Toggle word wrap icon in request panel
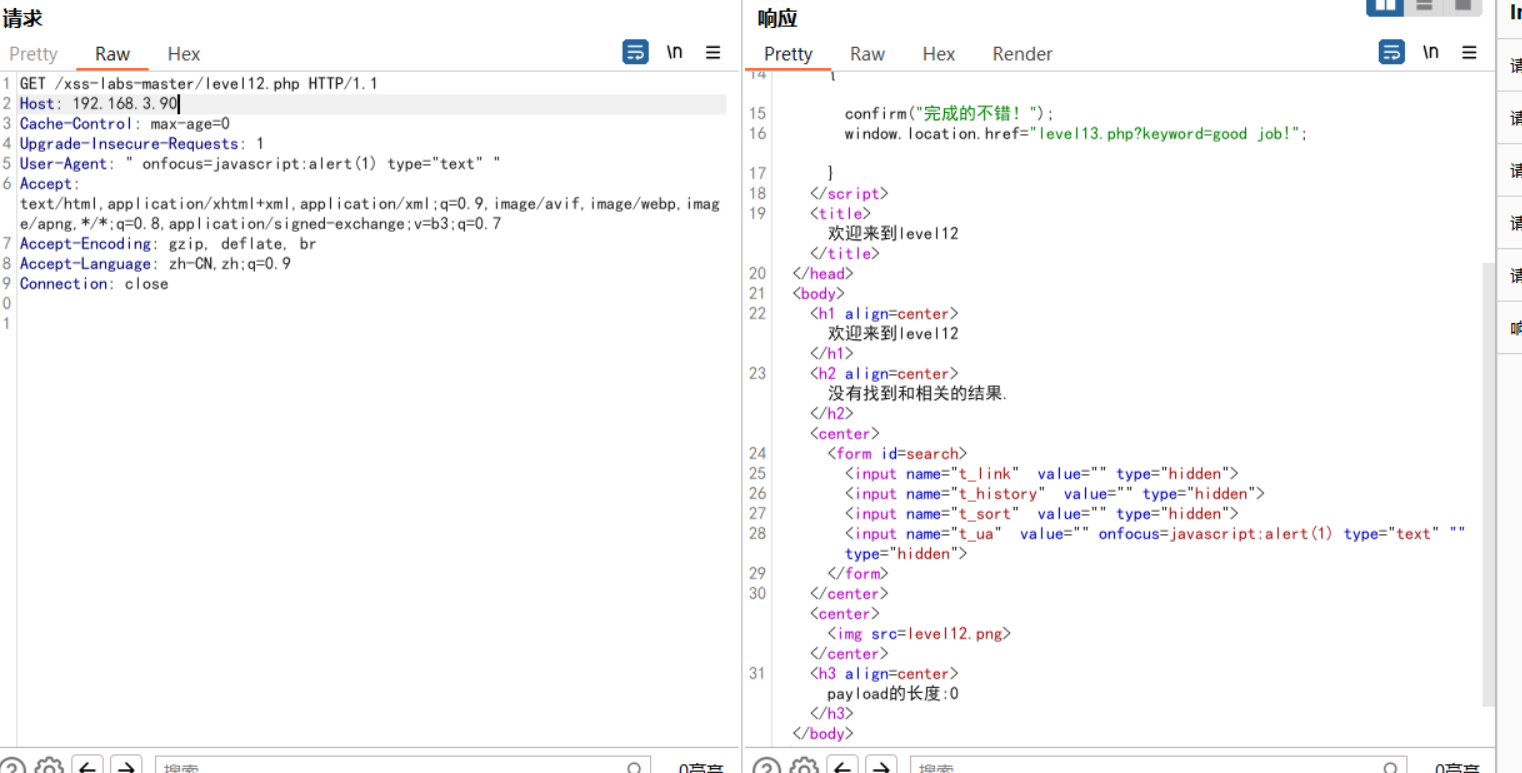 click(635, 53)
